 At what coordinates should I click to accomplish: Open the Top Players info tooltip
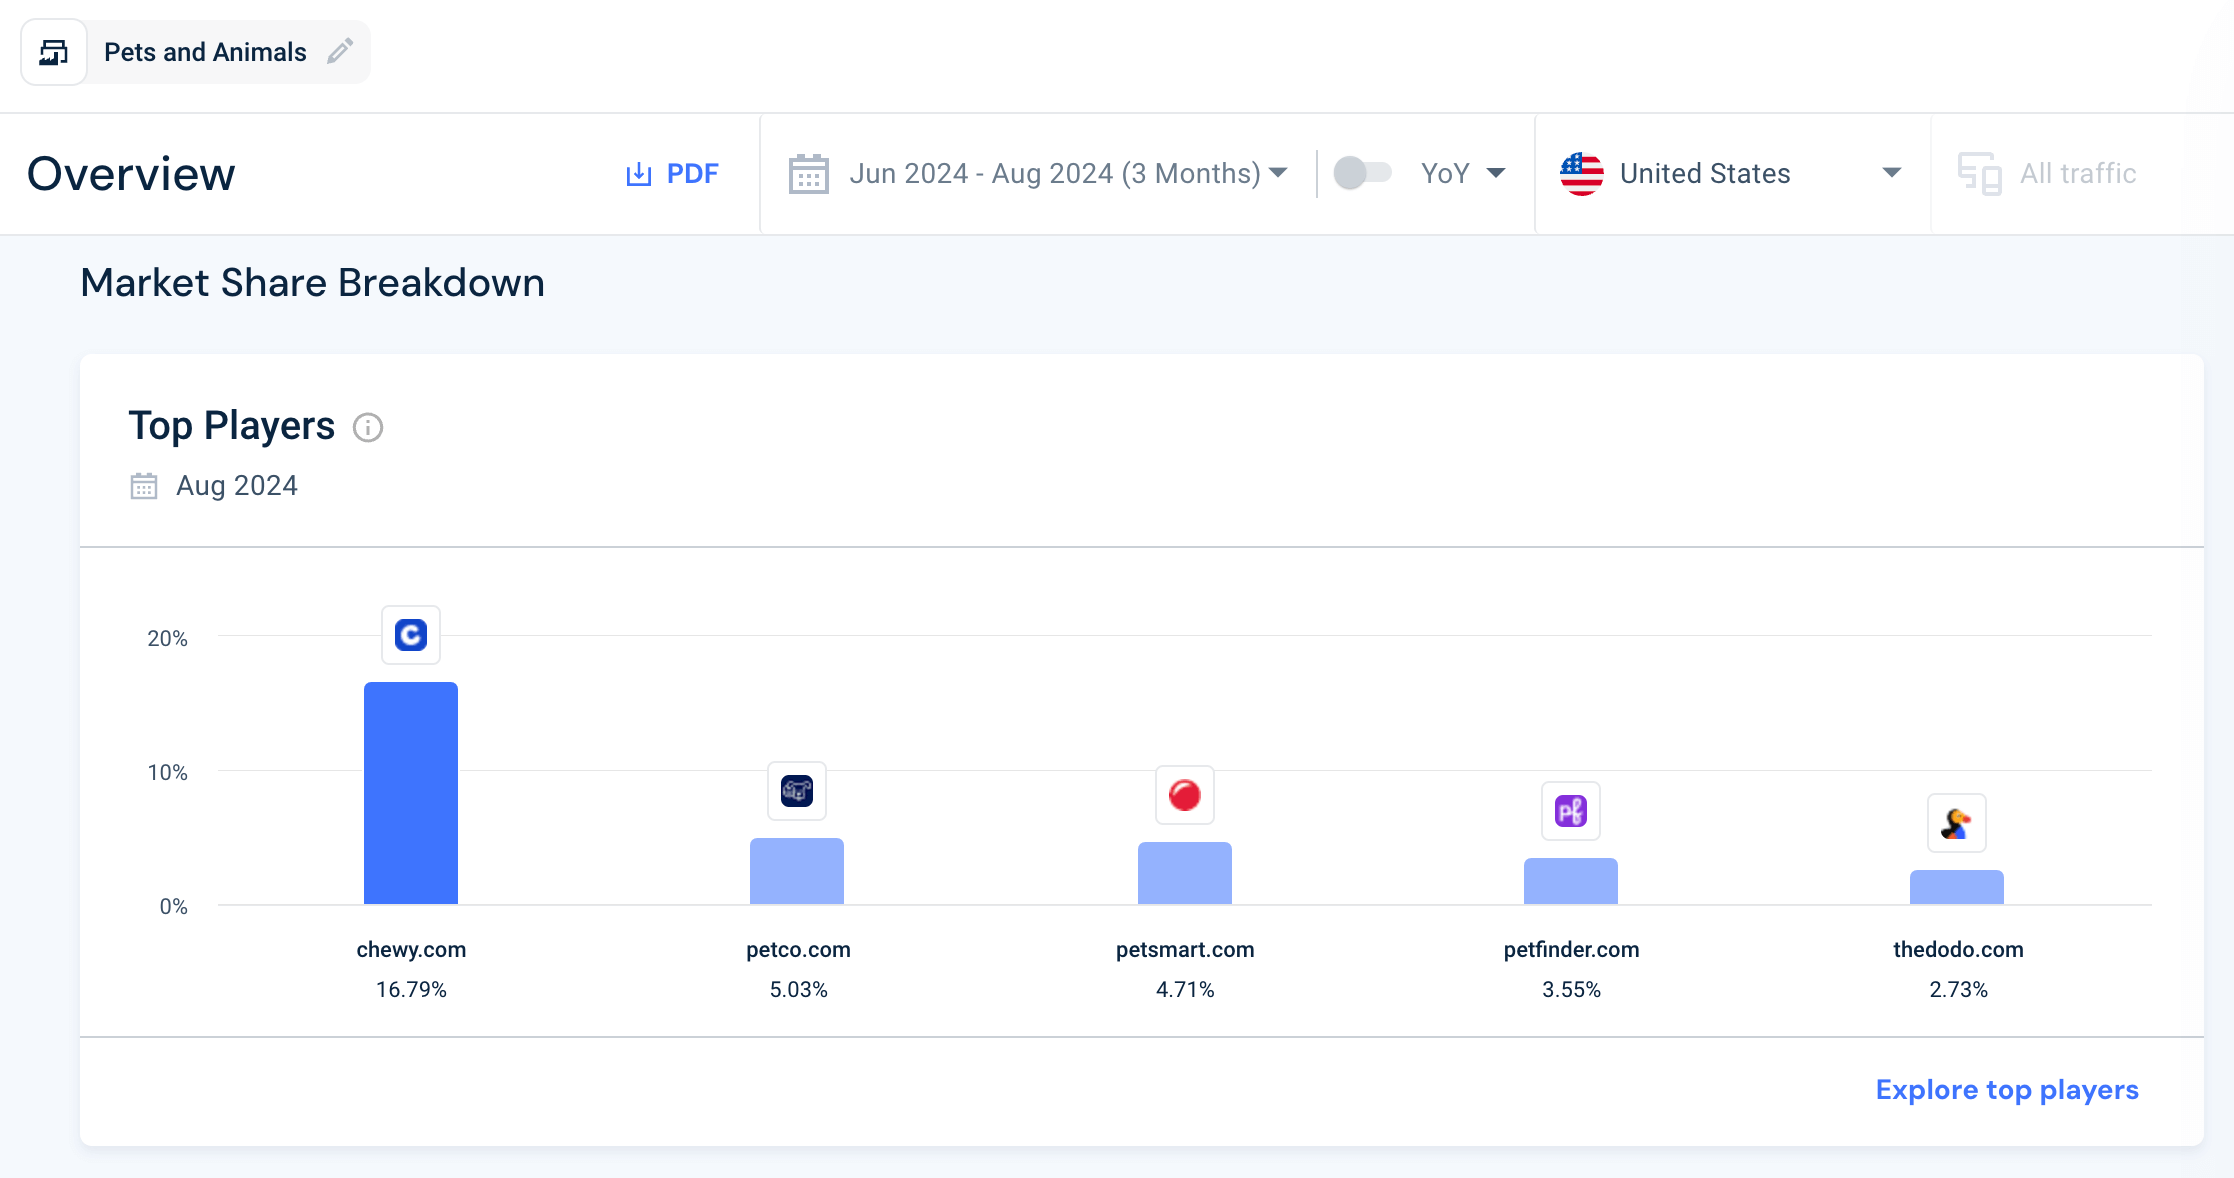[368, 428]
